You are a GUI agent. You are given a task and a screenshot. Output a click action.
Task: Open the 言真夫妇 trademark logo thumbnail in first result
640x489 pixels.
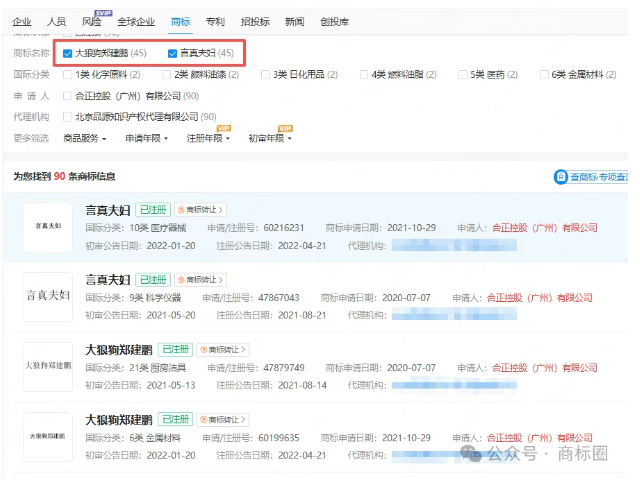[48, 227]
